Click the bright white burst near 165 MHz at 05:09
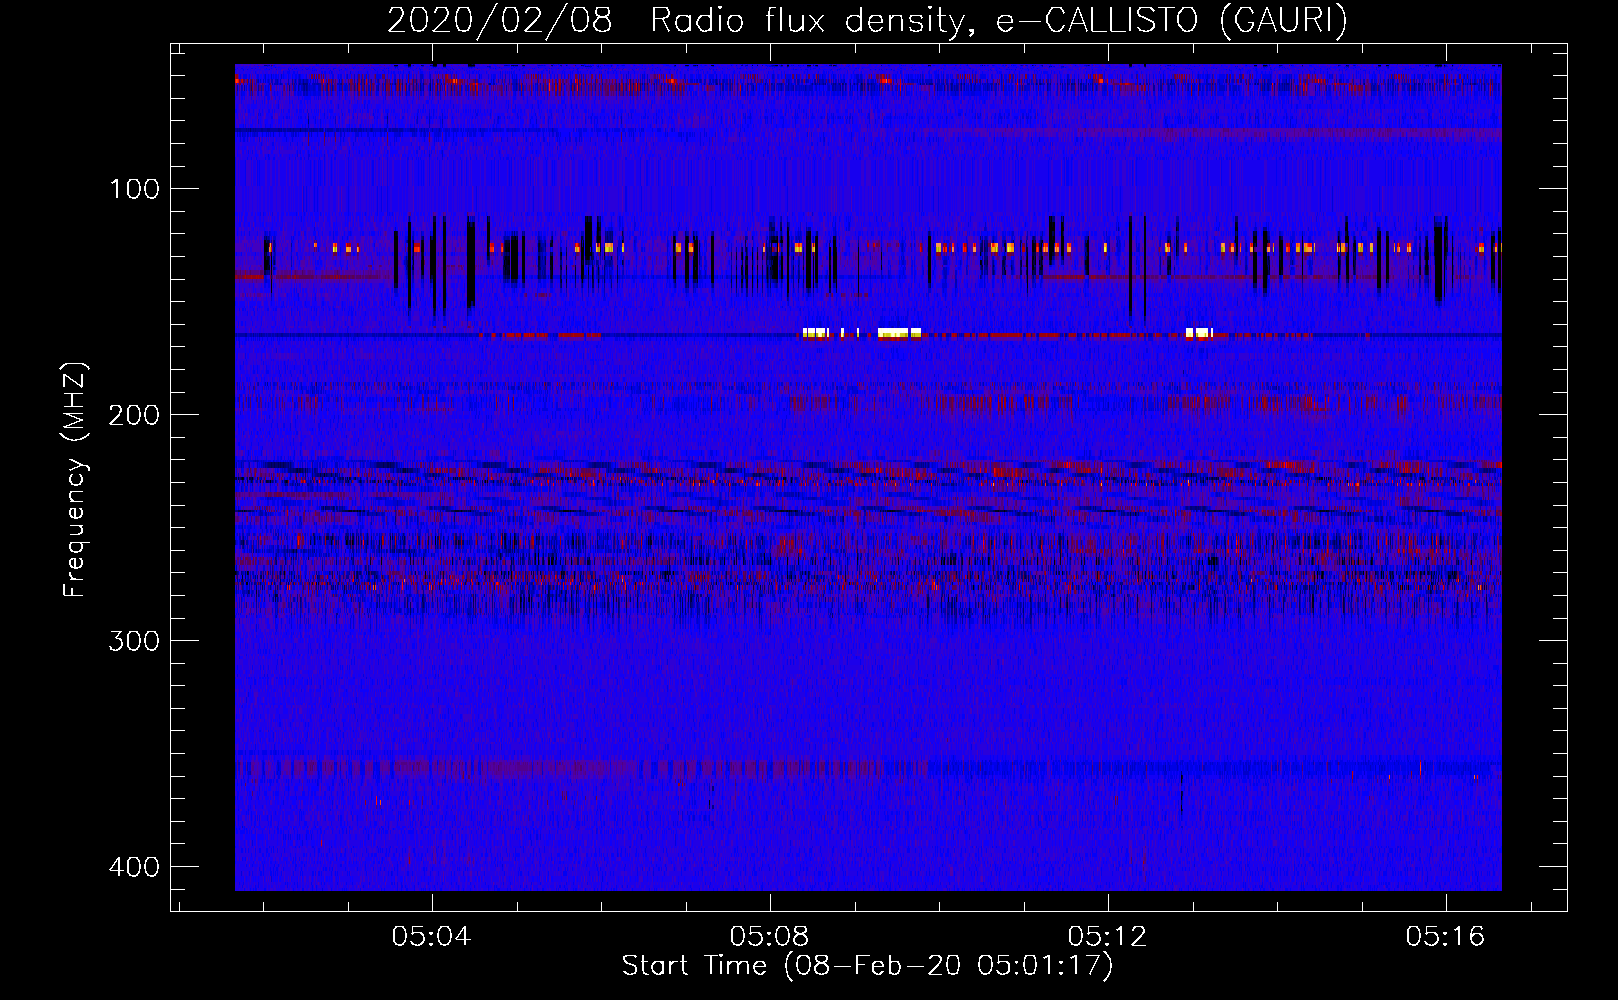Image resolution: width=1618 pixels, height=1000 pixels. [899, 333]
